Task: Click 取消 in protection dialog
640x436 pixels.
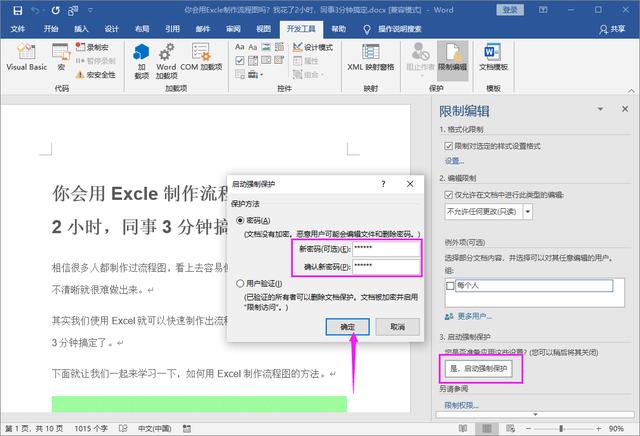Action: tap(397, 327)
